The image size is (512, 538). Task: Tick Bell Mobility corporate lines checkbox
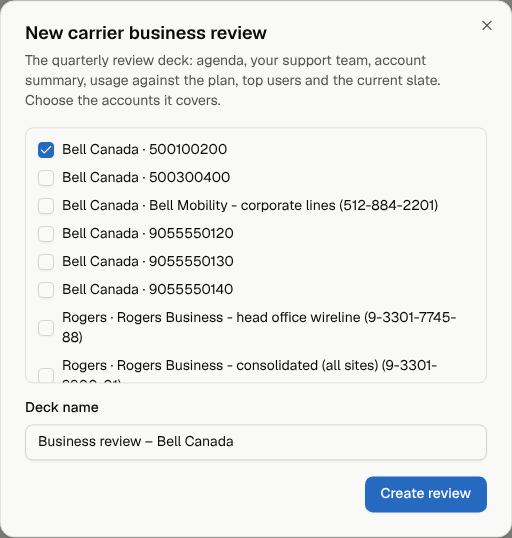(46, 206)
